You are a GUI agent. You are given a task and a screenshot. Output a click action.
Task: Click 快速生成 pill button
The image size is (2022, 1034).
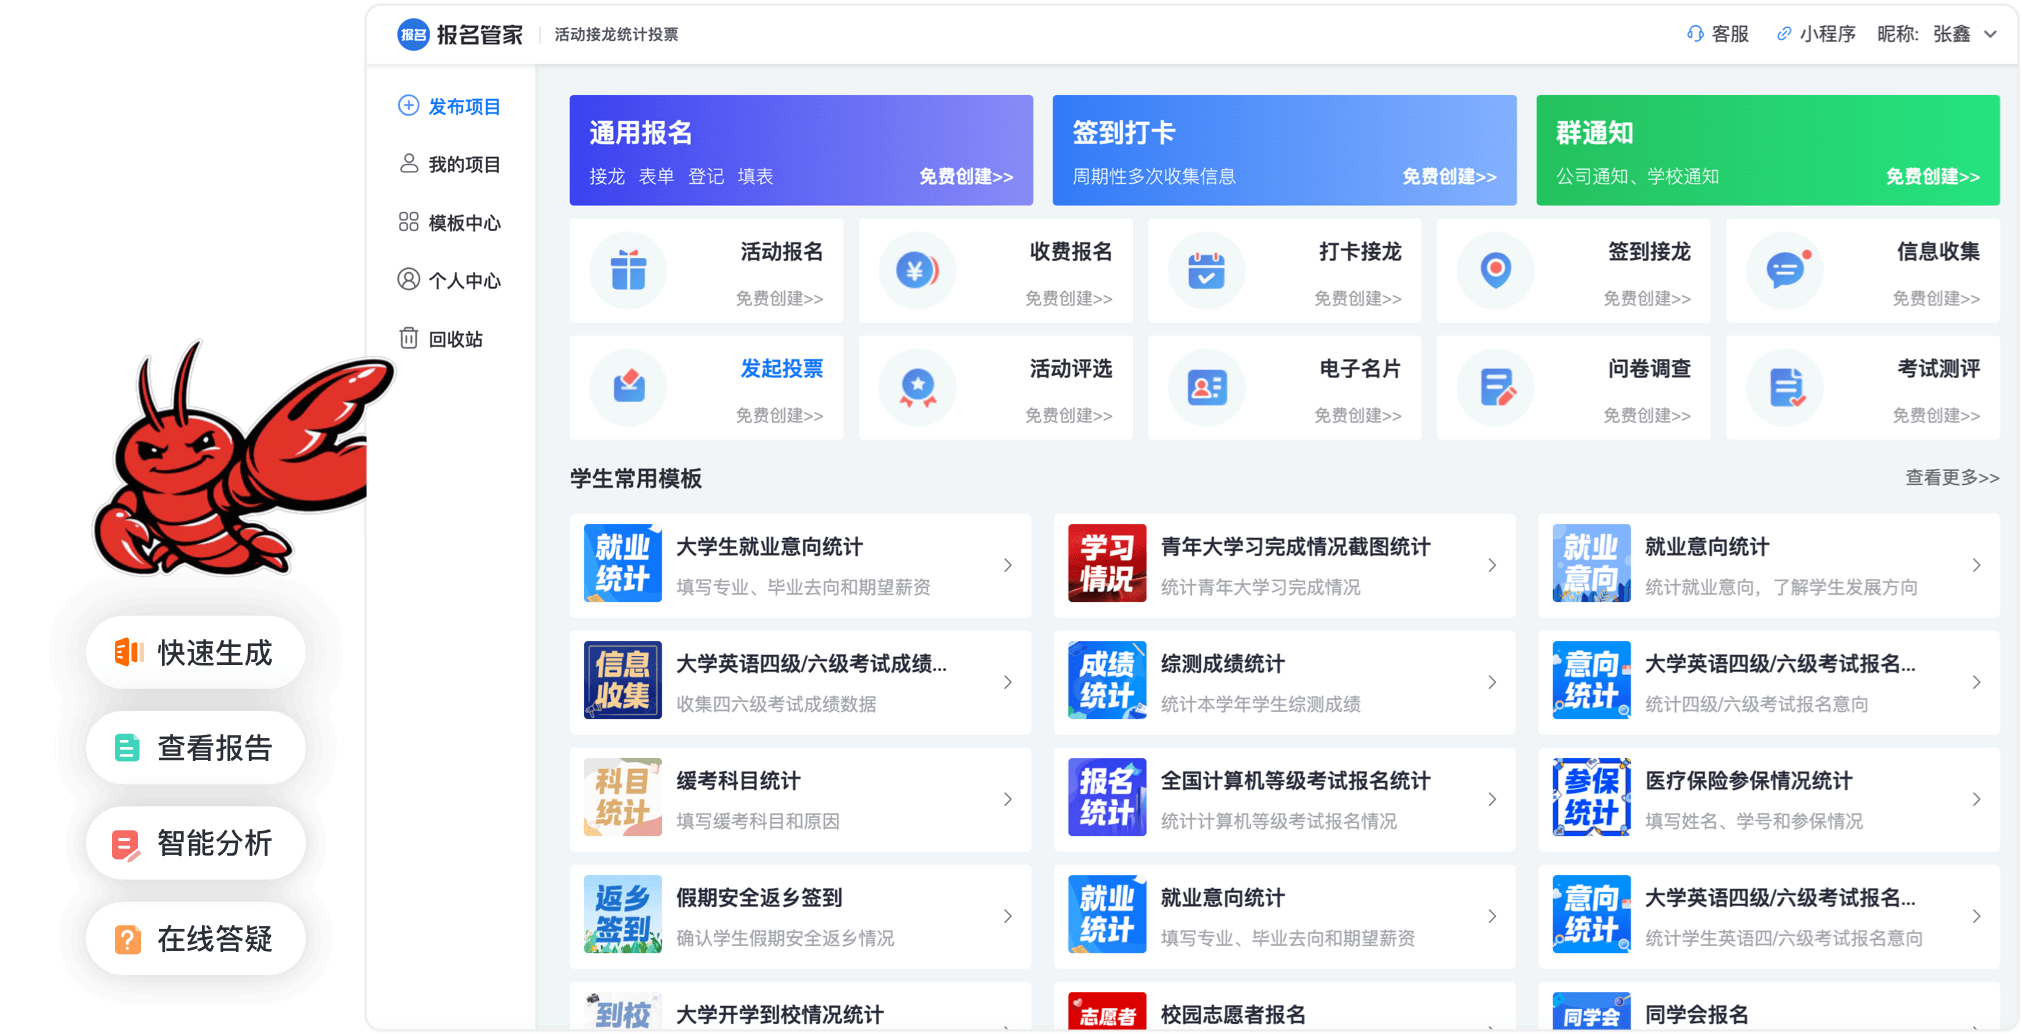(x=195, y=652)
